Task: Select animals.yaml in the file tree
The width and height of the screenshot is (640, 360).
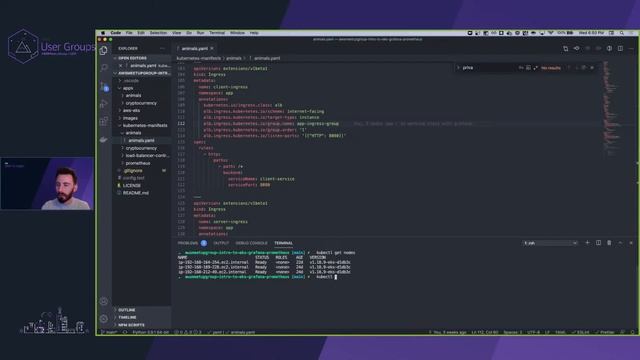Action: pos(141,140)
